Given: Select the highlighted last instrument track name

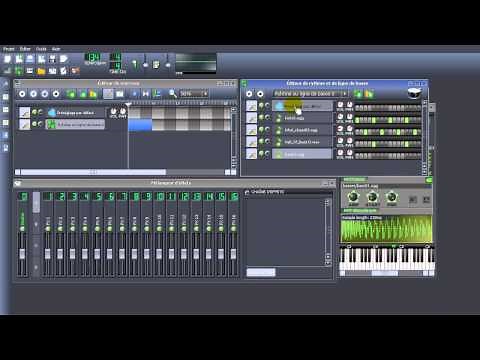Looking at the screenshot, I should tap(302, 154).
